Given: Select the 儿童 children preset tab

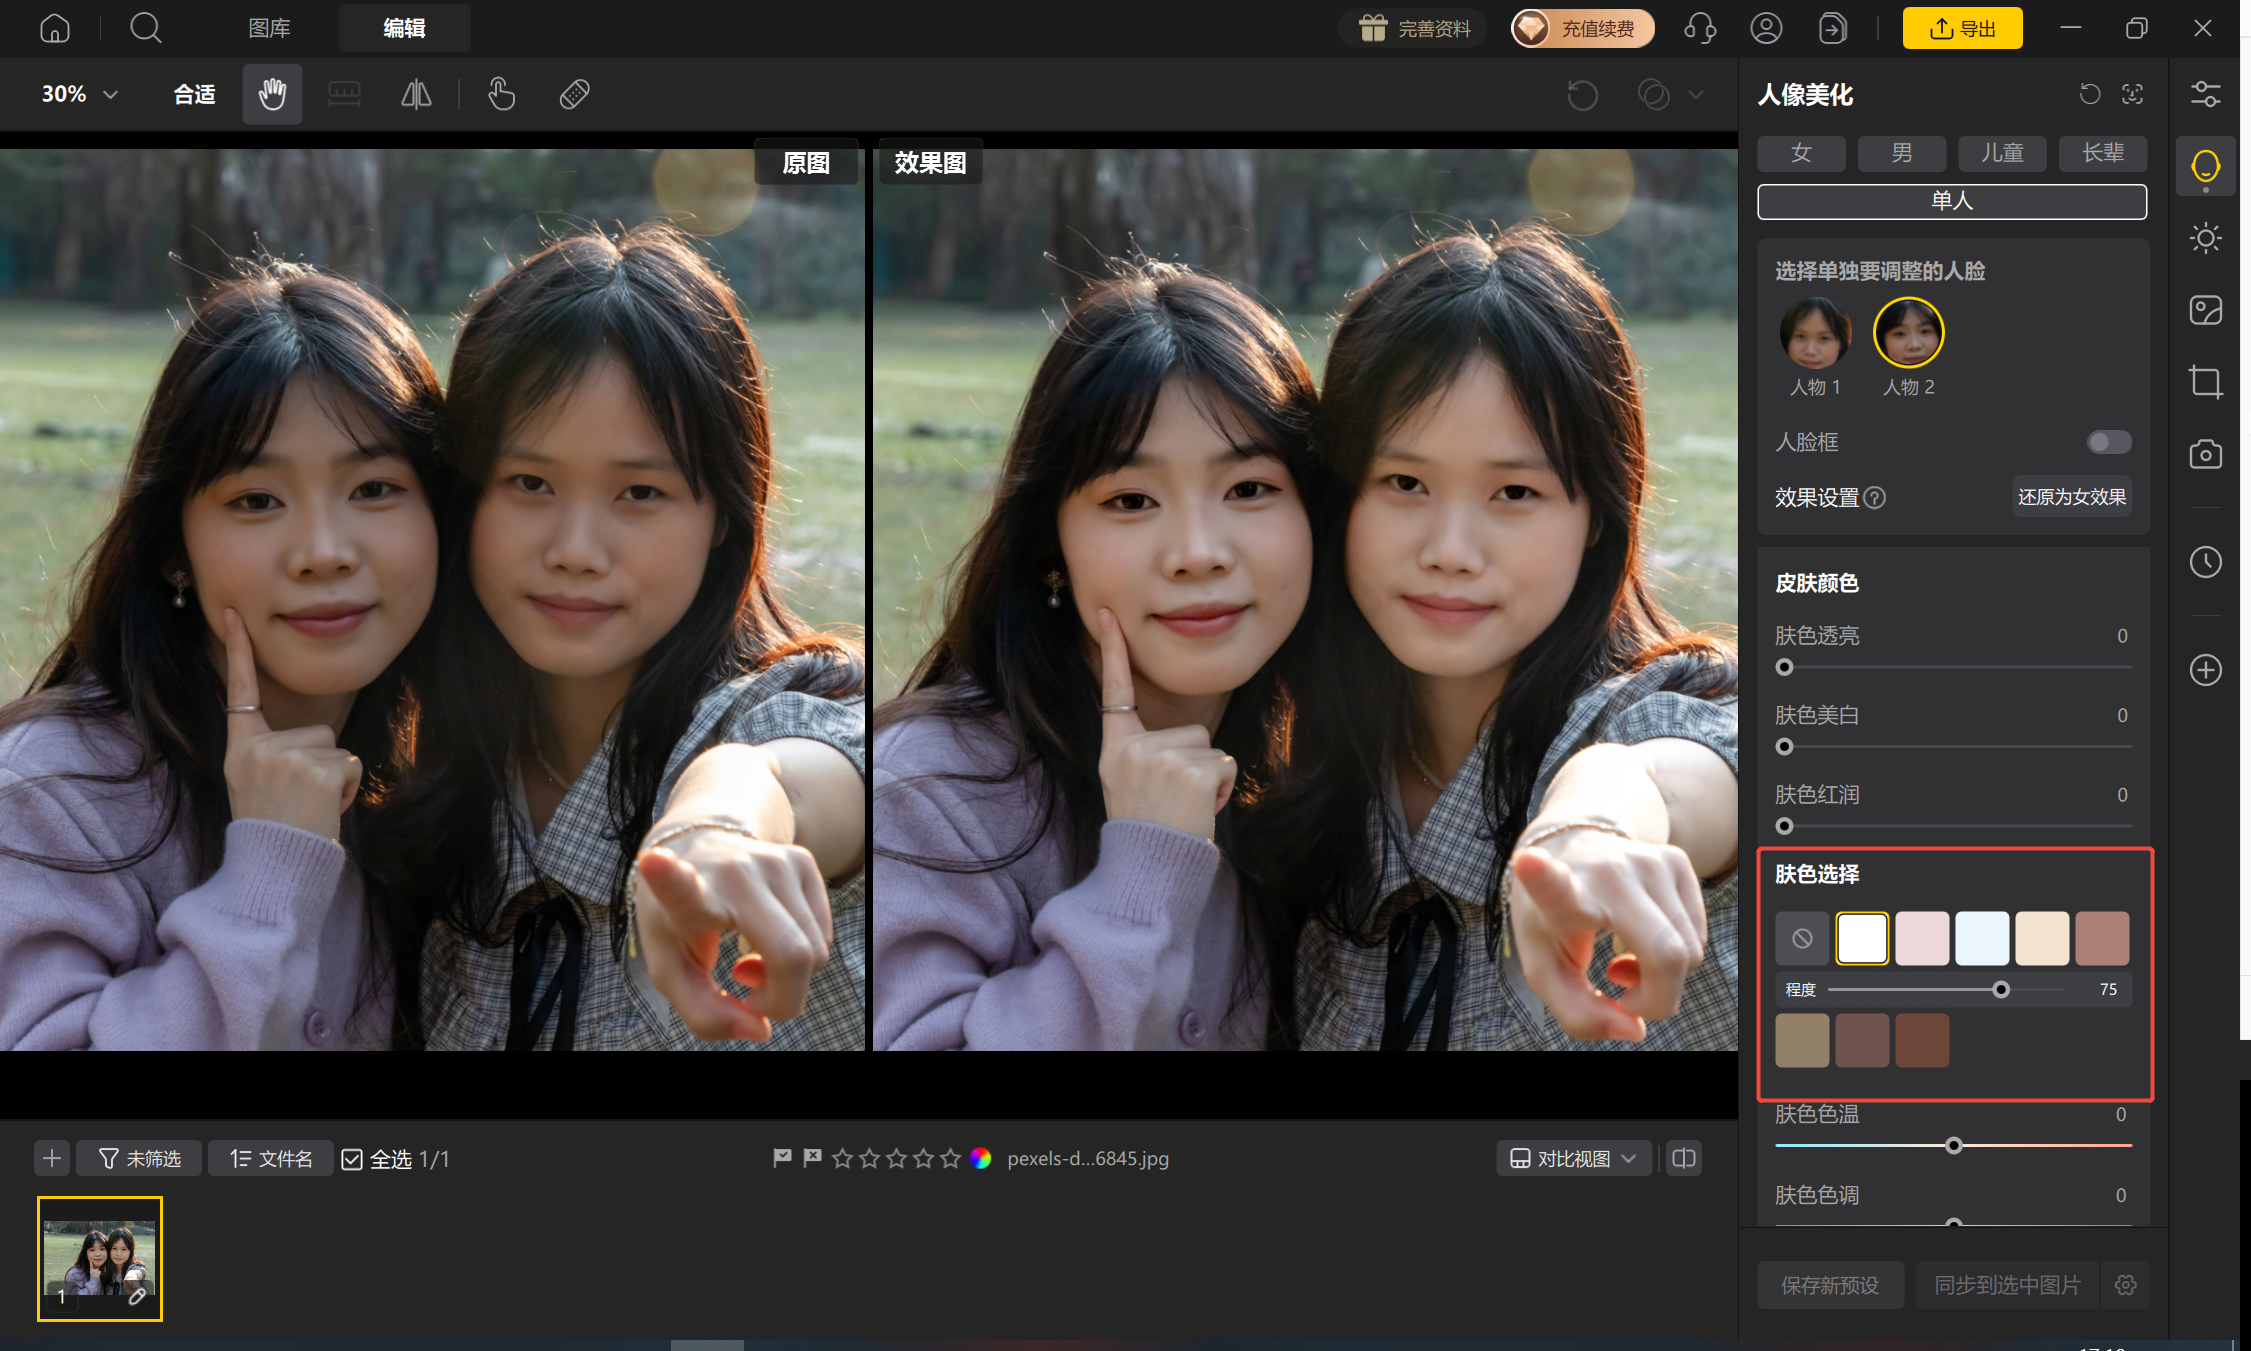Looking at the screenshot, I should [2002, 153].
